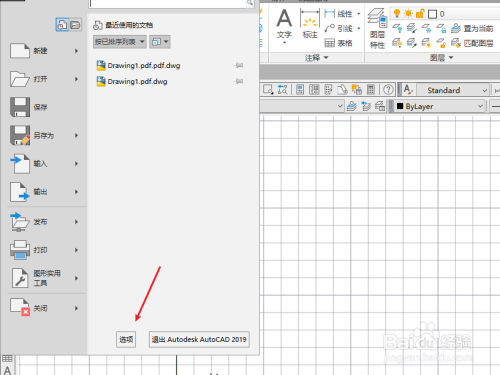Click the layer off icon in ribbon
The height and width of the screenshot is (375, 500).
(x=397, y=29)
